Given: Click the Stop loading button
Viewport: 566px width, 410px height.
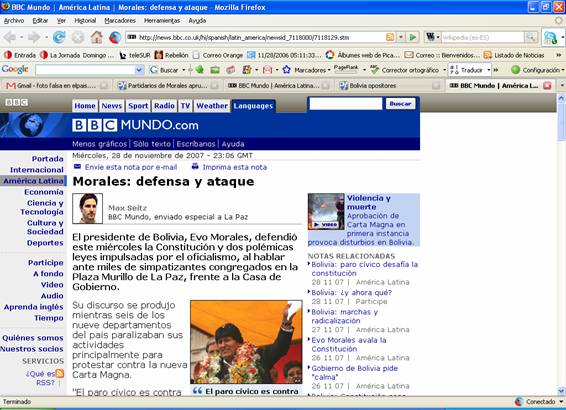Looking at the screenshot, I should pyautogui.click(x=78, y=37).
